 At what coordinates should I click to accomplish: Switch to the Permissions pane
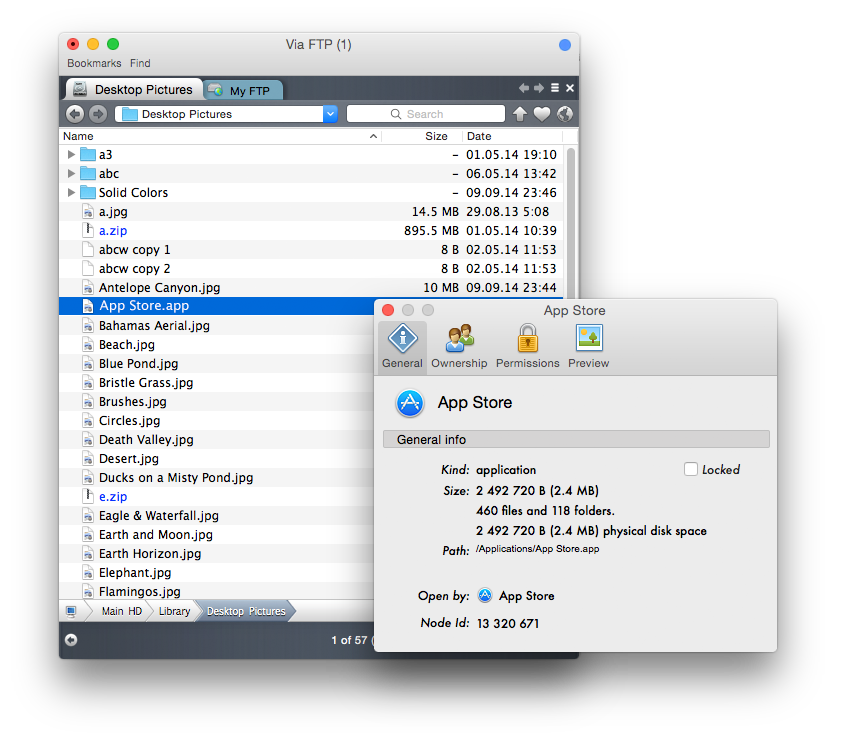(527, 345)
